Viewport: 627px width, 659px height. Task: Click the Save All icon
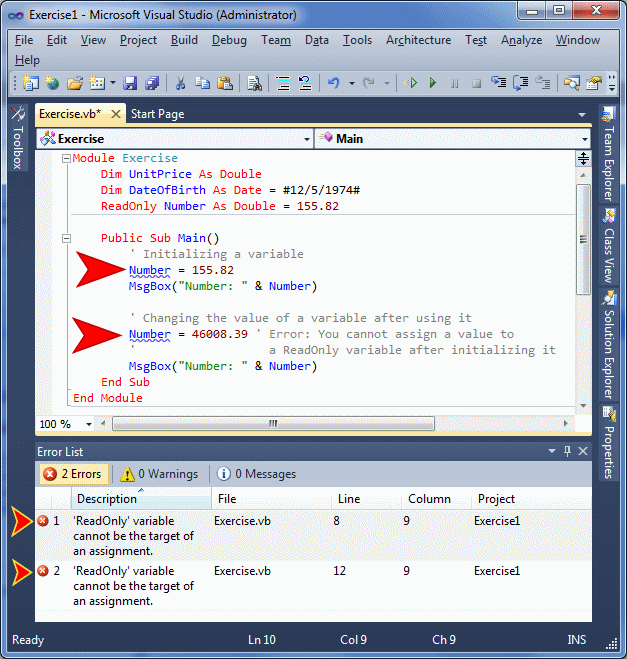pos(152,83)
